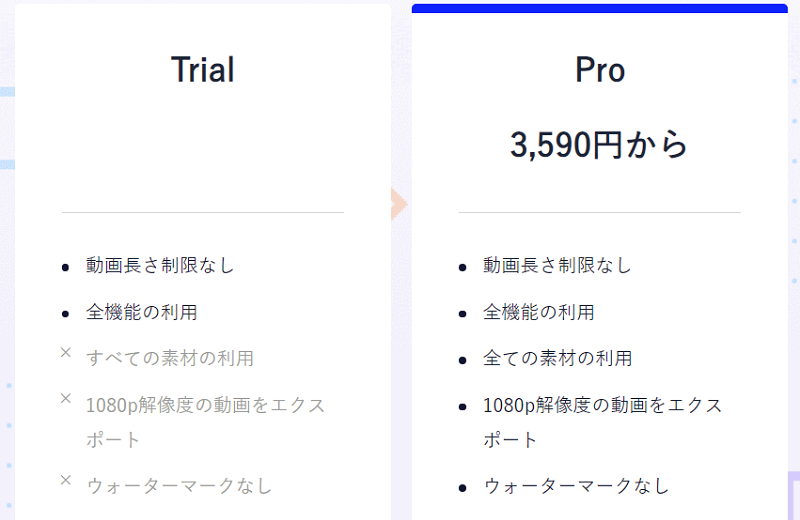Select Pro 全機能の利用 feature text
Image resolution: width=800 pixels, height=520 pixels.
click(x=539, y=312)
